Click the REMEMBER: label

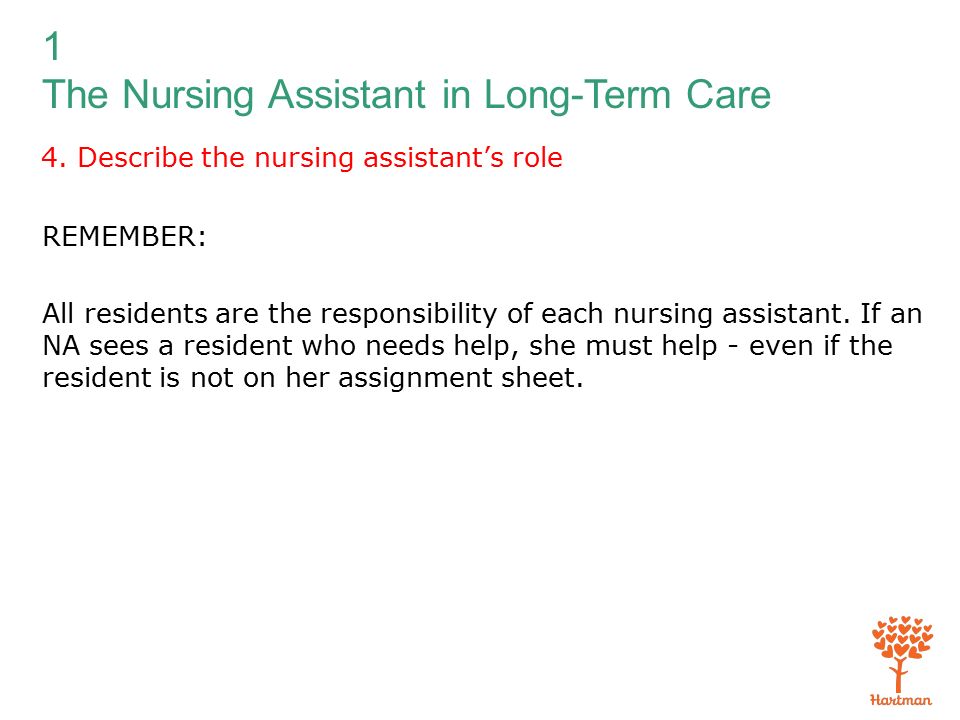(124, 236)
